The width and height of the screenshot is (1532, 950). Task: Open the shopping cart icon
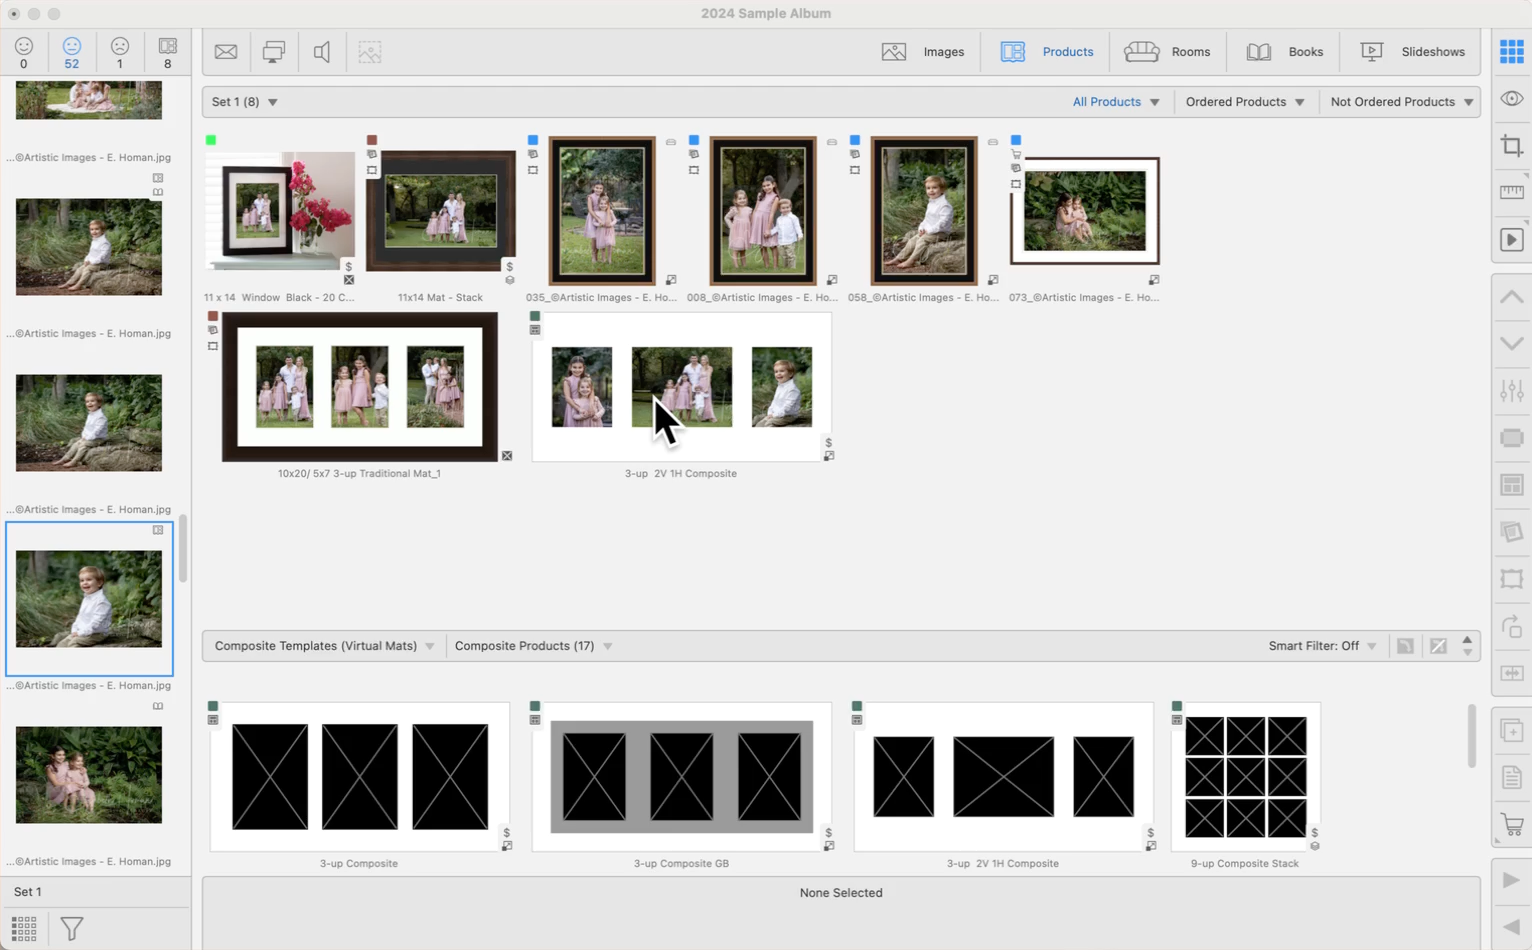click(1511, 825)
